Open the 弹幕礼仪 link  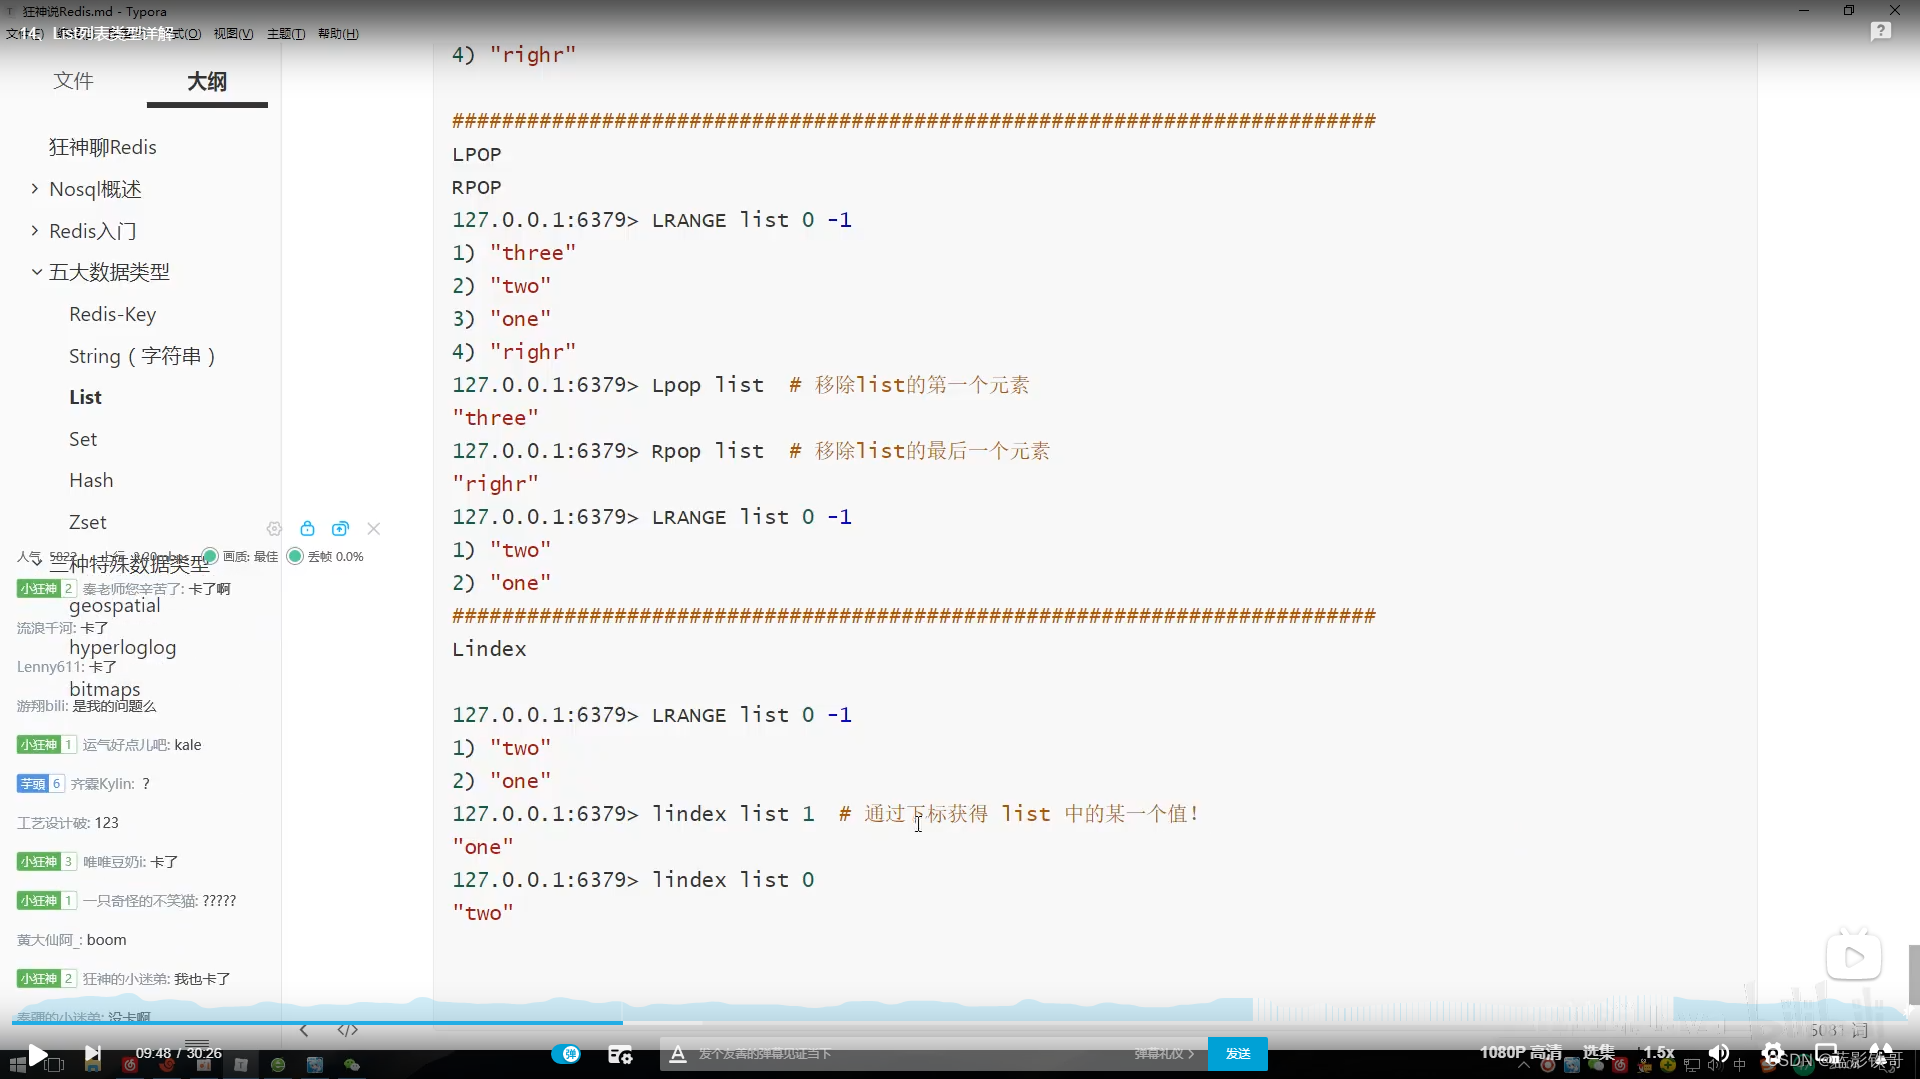1163,1054
